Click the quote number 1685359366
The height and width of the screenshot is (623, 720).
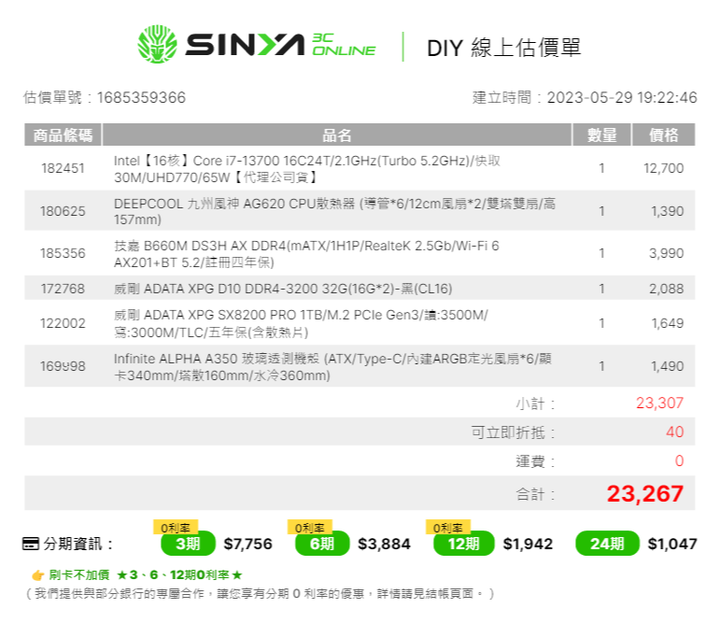point(141,98)
